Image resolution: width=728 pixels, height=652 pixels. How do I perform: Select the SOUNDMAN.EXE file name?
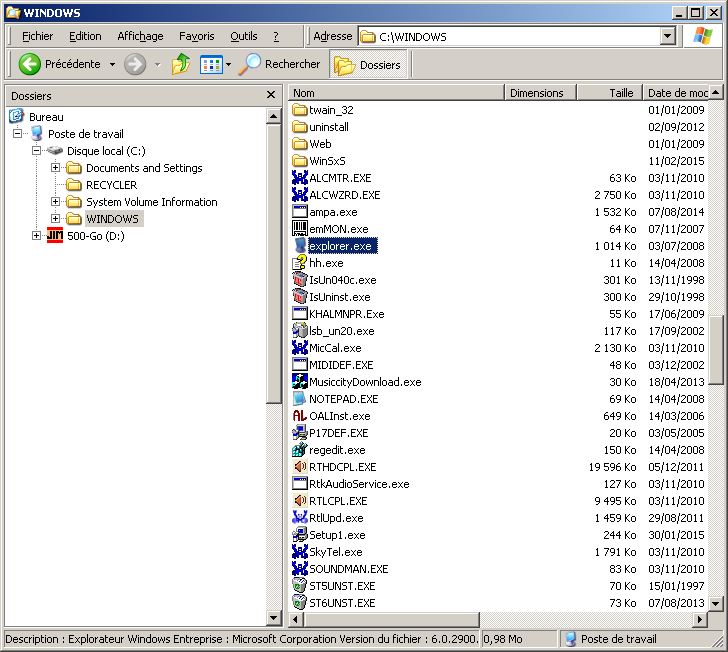(x=349, y=569)
